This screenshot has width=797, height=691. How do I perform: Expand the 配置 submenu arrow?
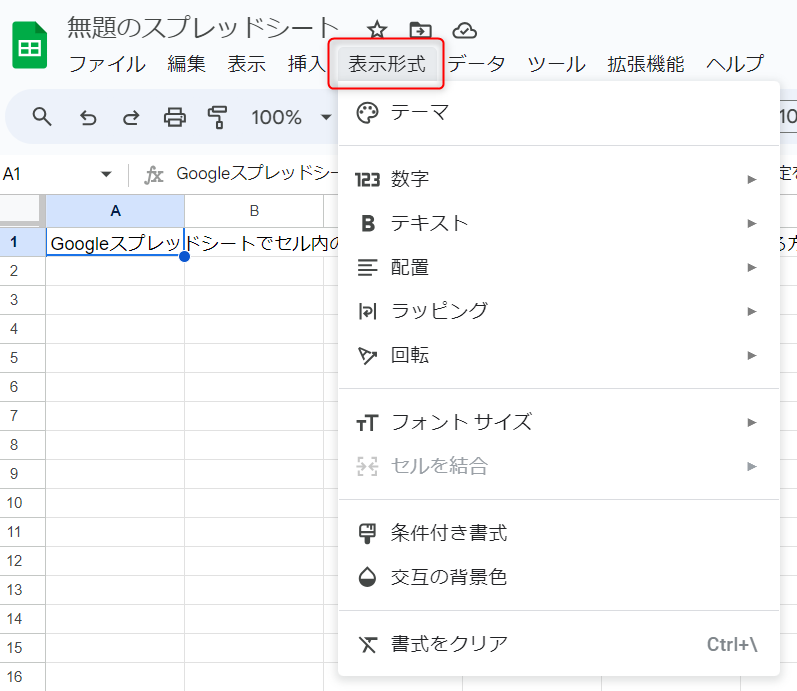coord(752,267)
